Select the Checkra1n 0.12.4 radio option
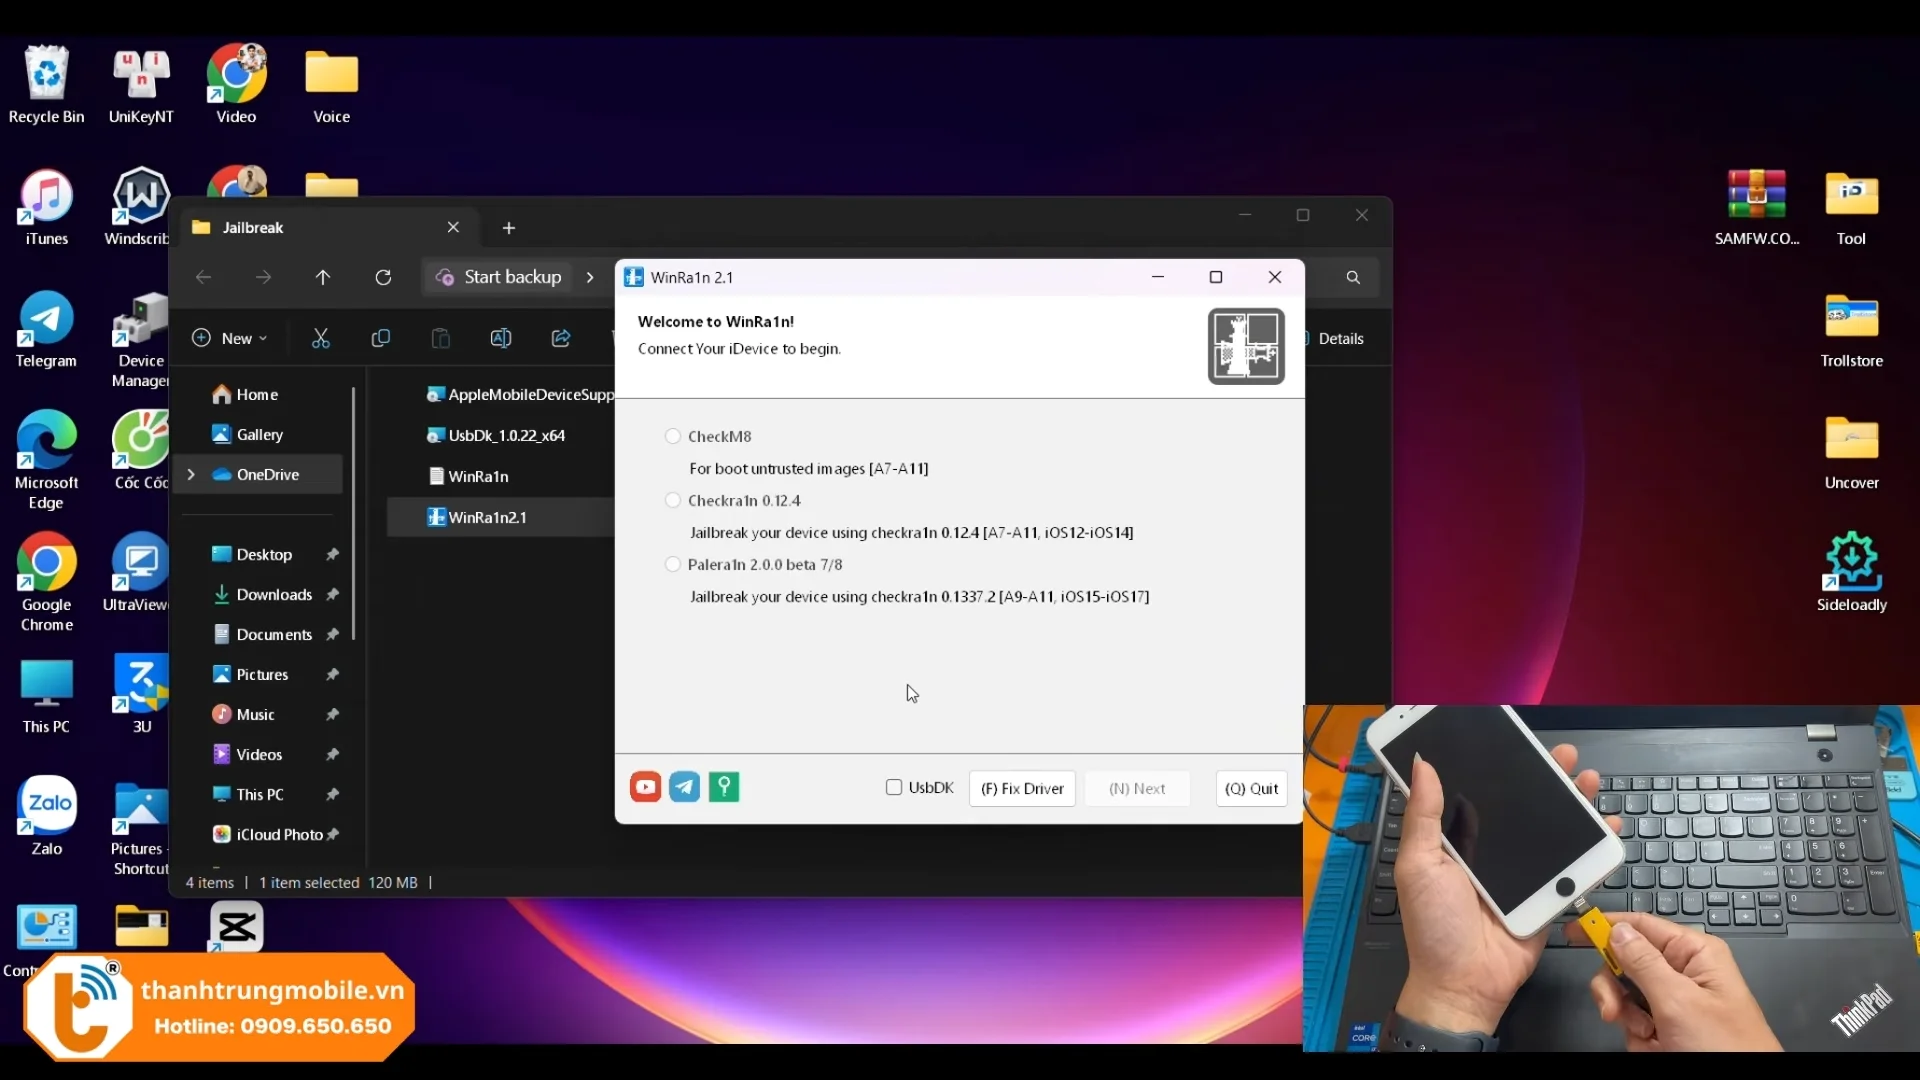The height and width of the screenshot is (1080, 1920). (x=673, y=500)
